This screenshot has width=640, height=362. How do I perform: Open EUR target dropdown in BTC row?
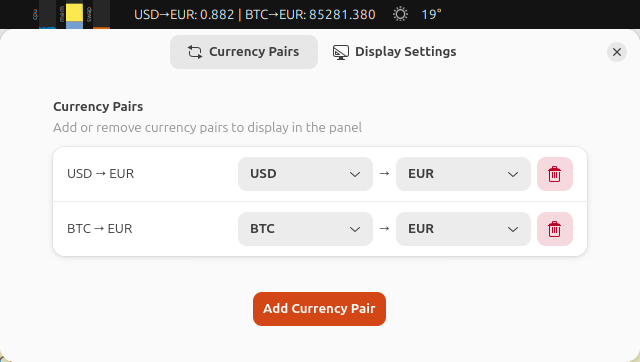click(x=463, y=229)
